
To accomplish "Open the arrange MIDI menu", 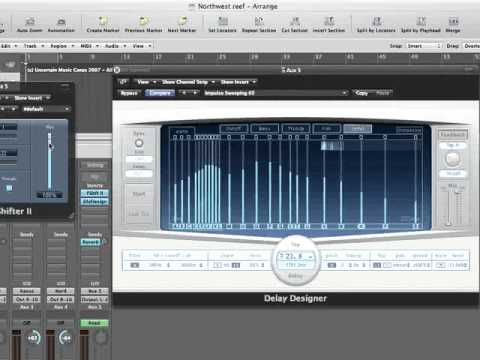I will pos(90,46).
